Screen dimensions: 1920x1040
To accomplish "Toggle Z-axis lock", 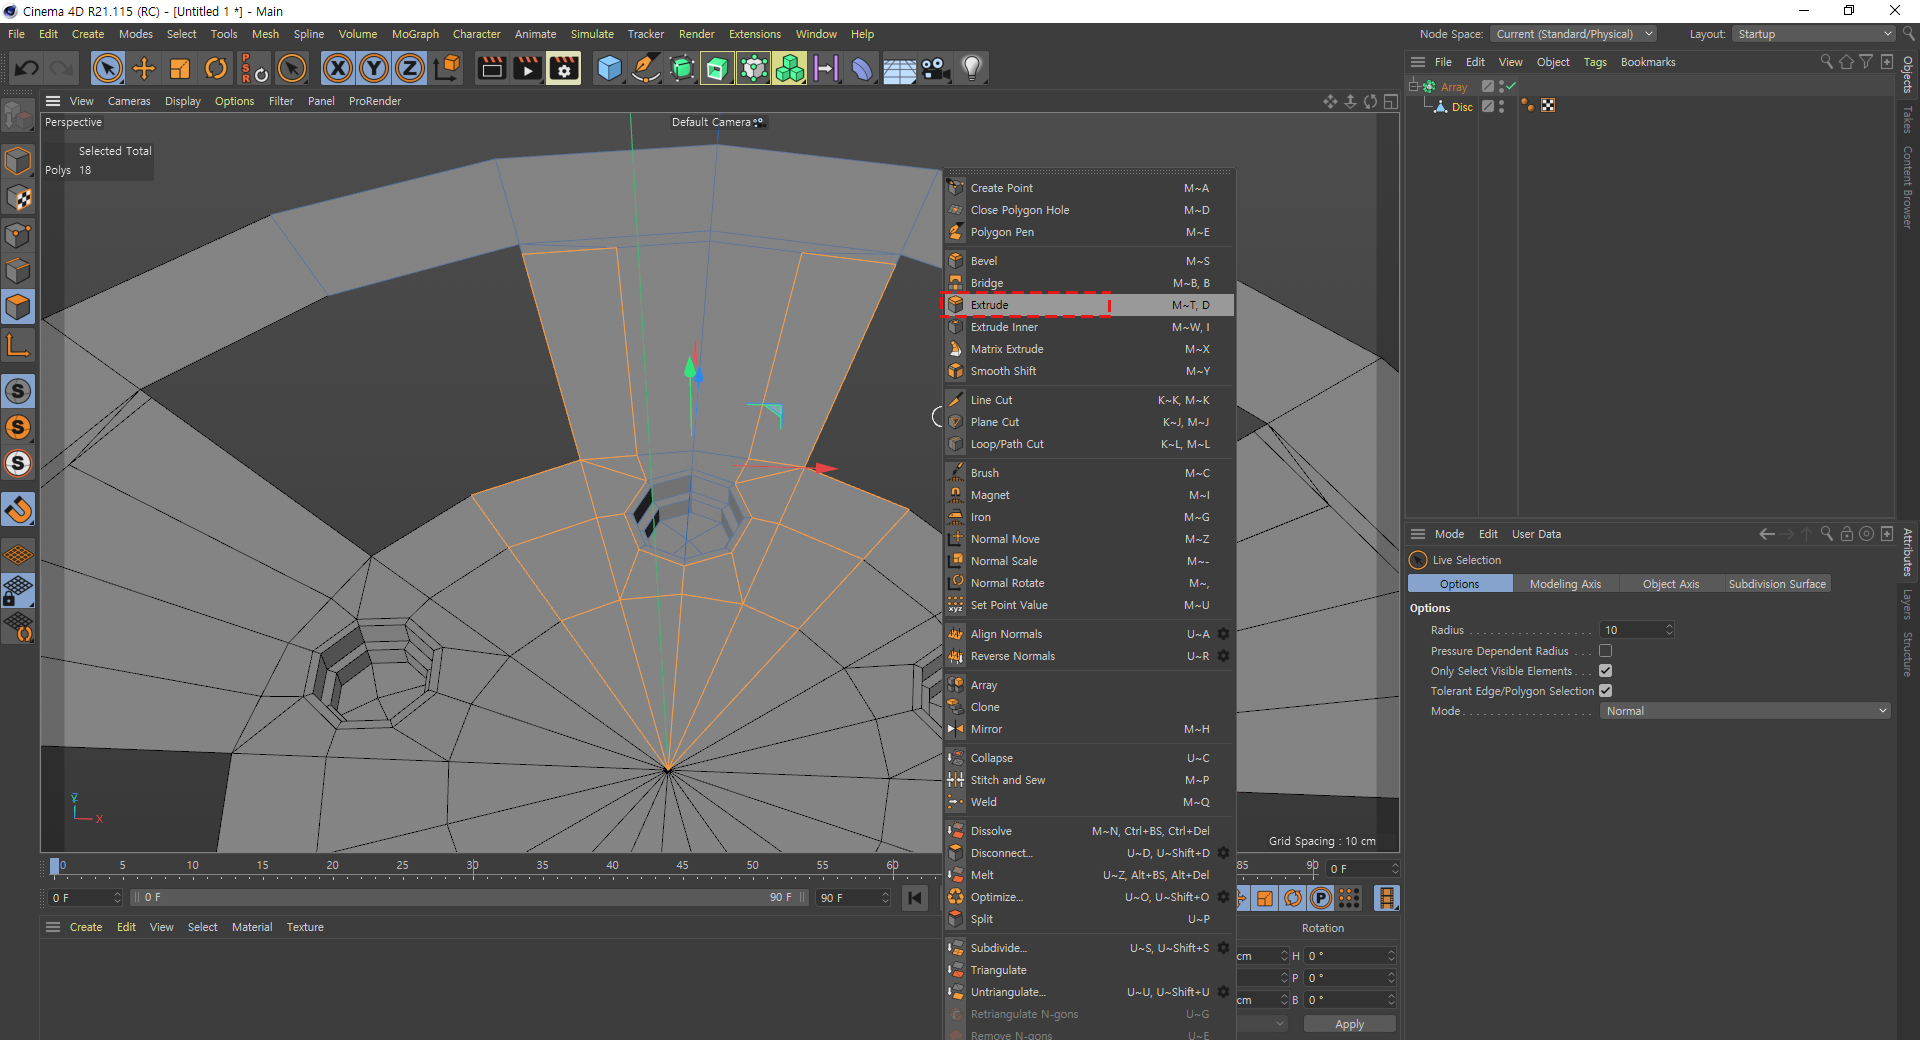I will pyautogui.click(x=410, y=68).
